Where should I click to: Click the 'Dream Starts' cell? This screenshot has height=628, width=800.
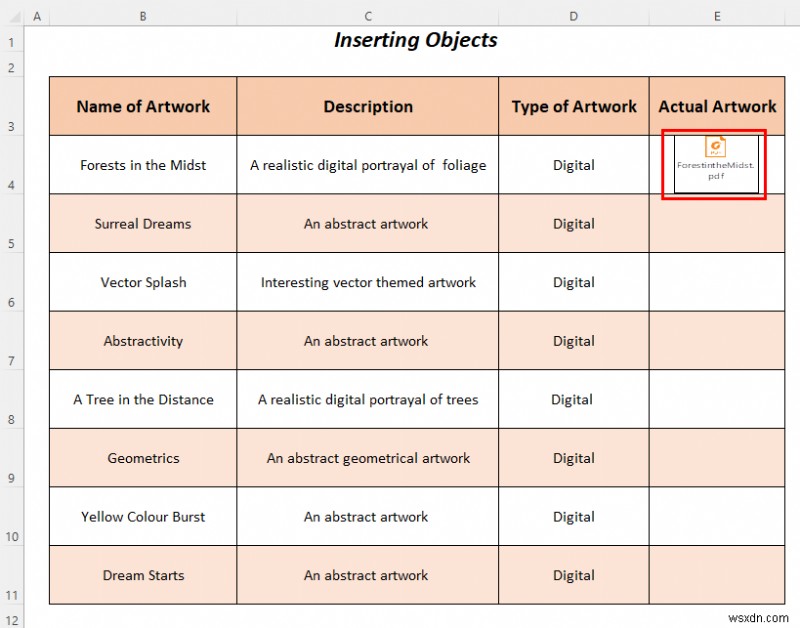pos(143,575)
